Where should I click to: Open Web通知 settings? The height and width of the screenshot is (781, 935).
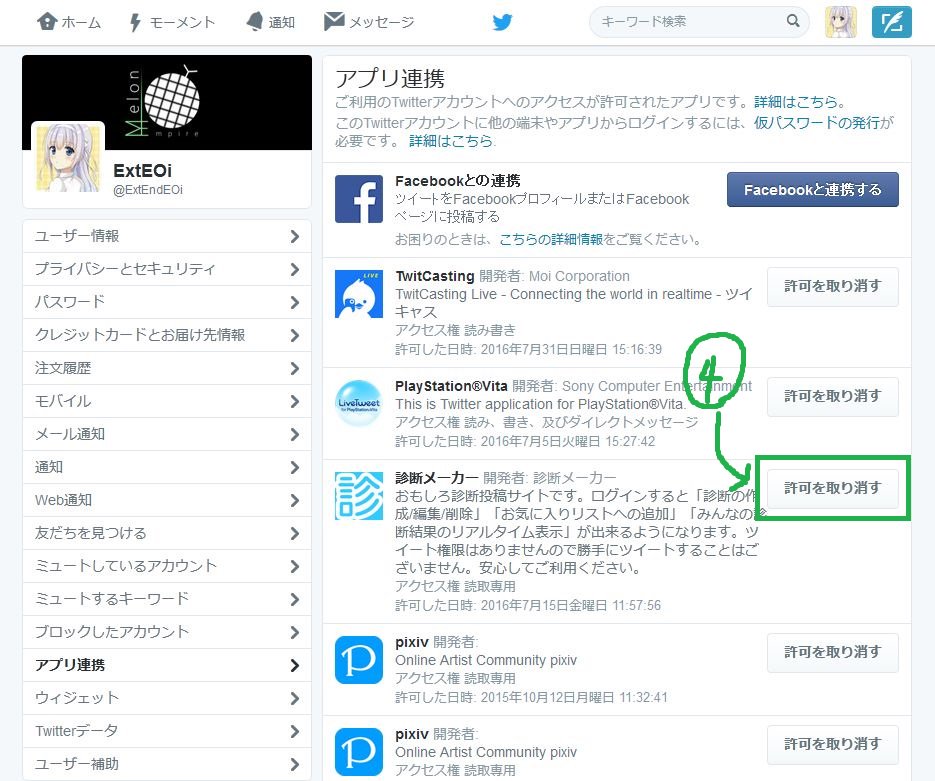pos(167,500)
